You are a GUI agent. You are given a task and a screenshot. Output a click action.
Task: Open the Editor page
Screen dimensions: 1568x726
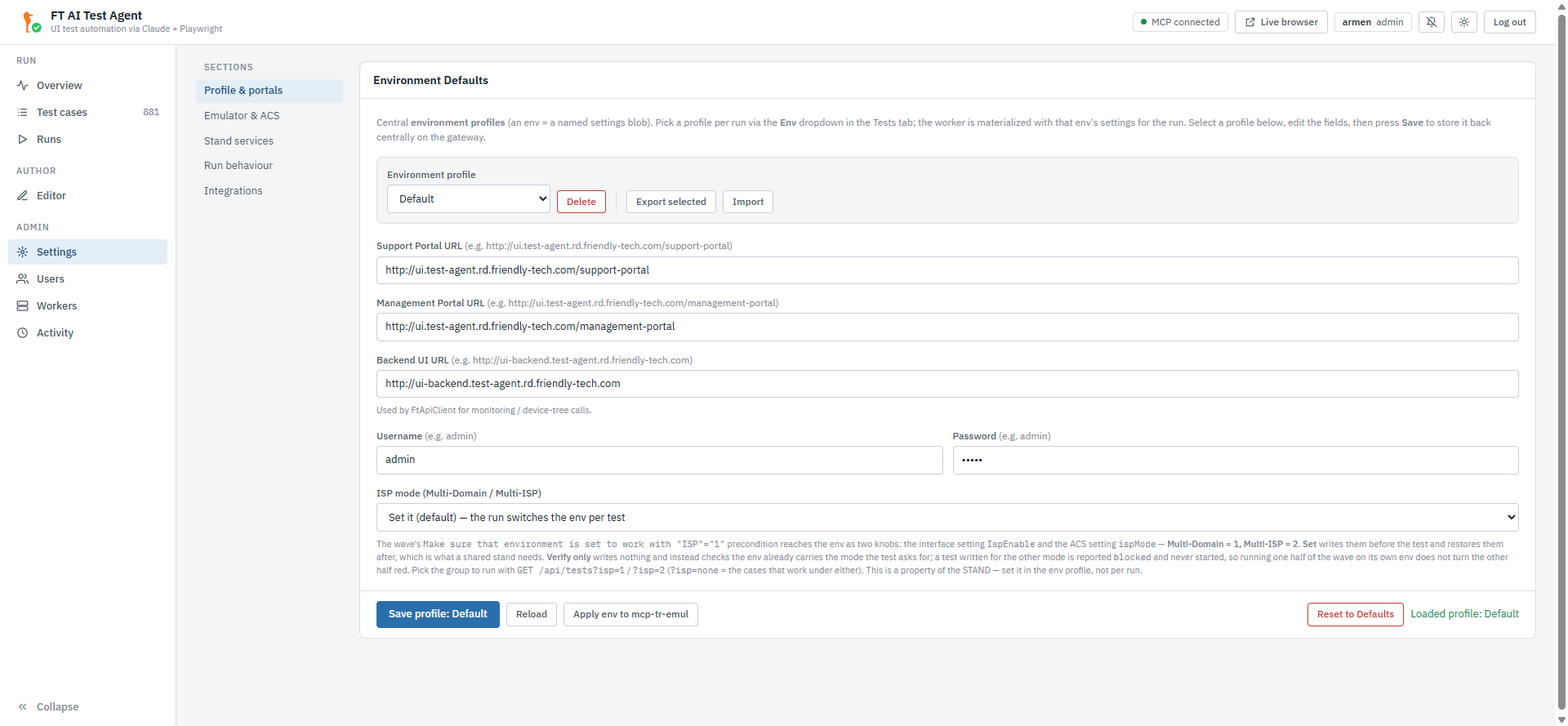(x=88, y=196)
